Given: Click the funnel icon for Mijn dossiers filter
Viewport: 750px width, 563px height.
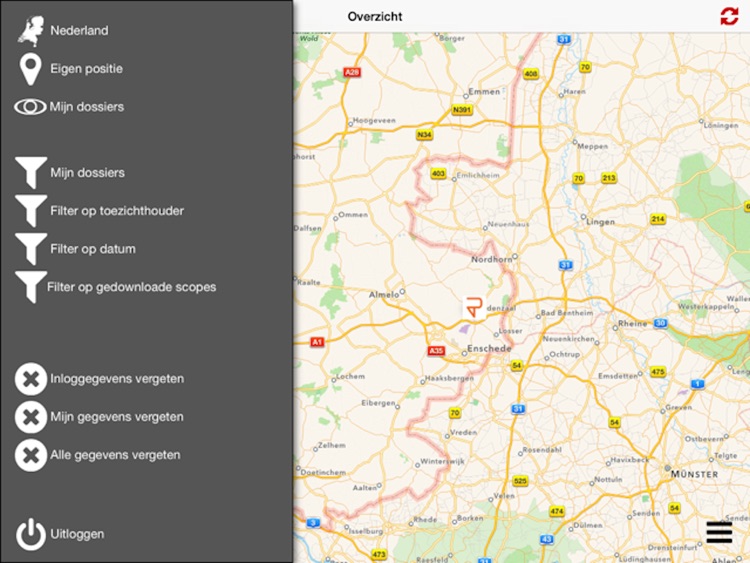Looking at the screenshot, I should pyautogui.click(x=31, y=172).
